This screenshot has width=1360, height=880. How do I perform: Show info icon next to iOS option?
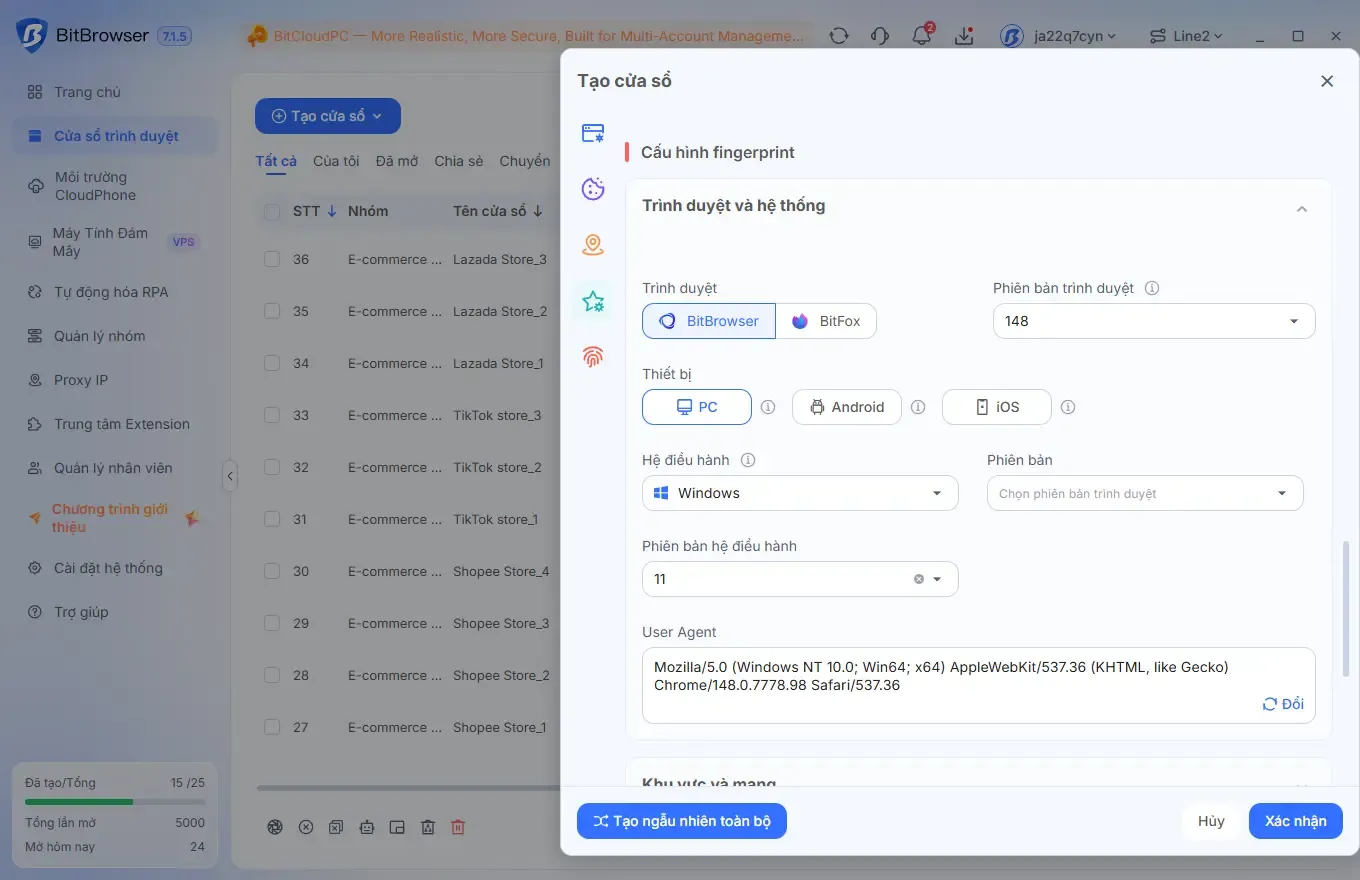point(1068,407)
